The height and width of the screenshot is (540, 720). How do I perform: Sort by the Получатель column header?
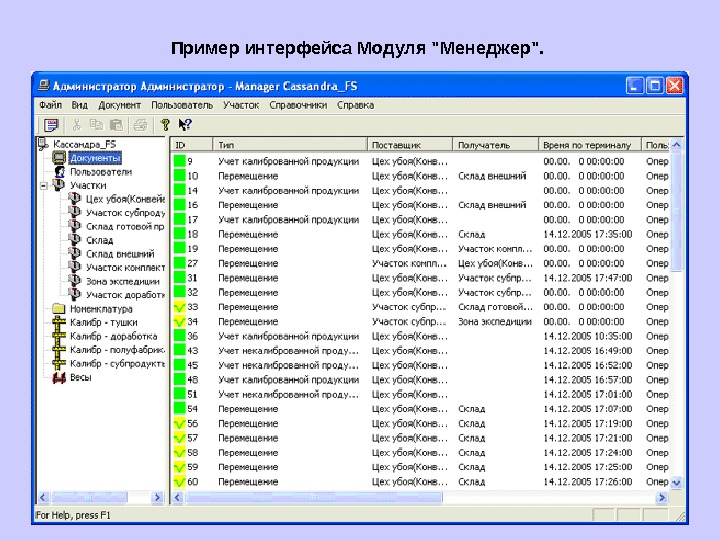[495, 145]
